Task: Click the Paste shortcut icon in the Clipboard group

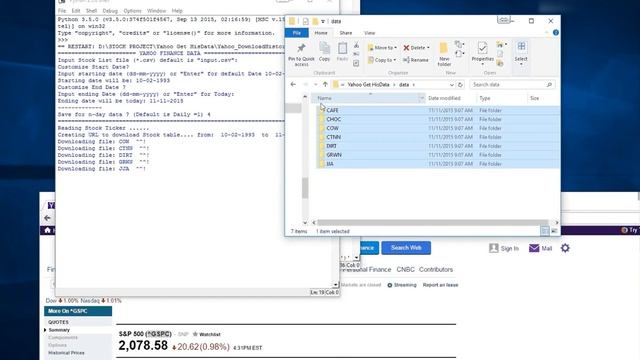Action: pyautogui.click(x=356, y=63)
